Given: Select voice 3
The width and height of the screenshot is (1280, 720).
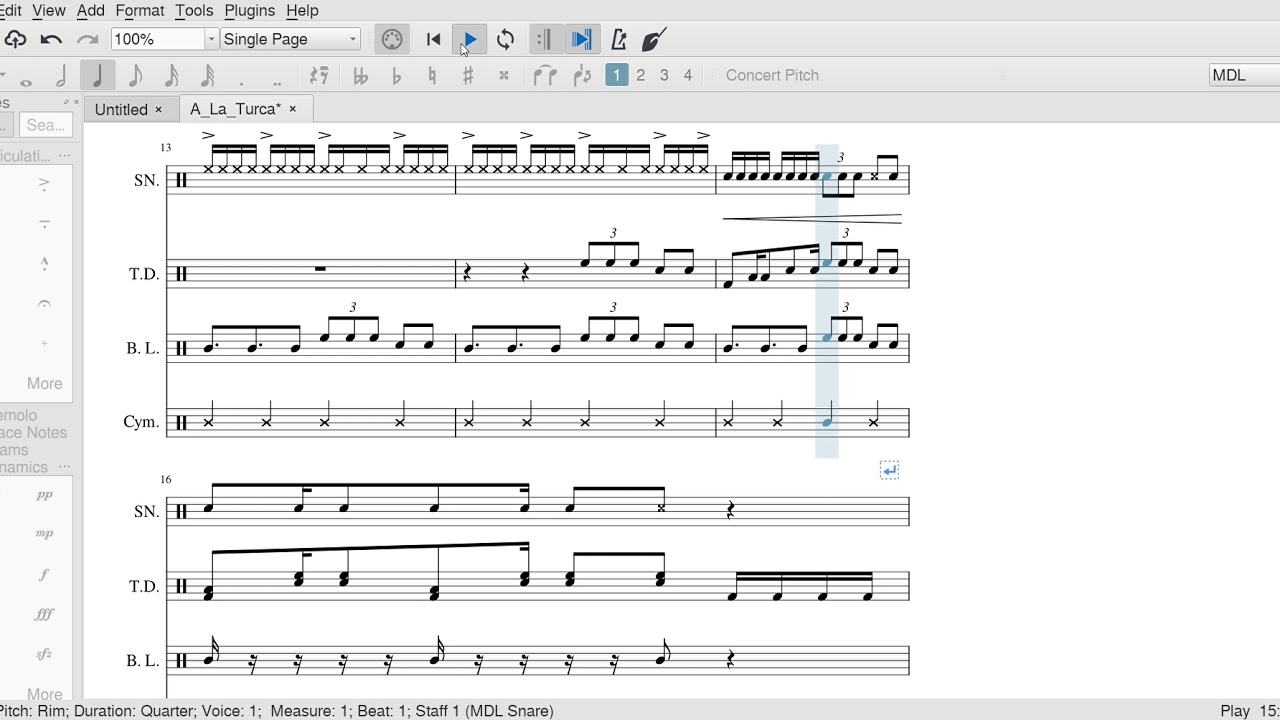Looking at the screenshot, I should (x=664, y=75).
